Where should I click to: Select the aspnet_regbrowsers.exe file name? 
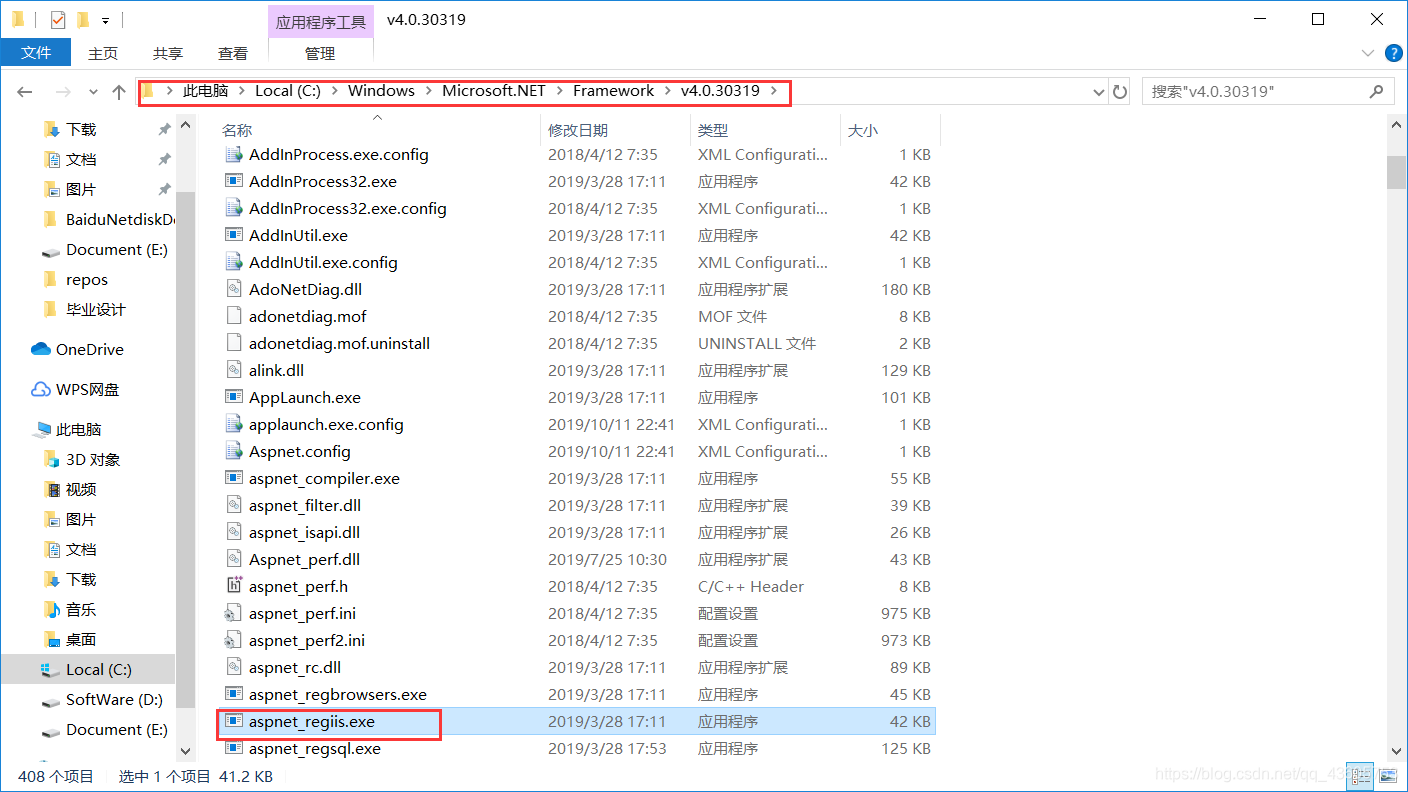point(338,694)
